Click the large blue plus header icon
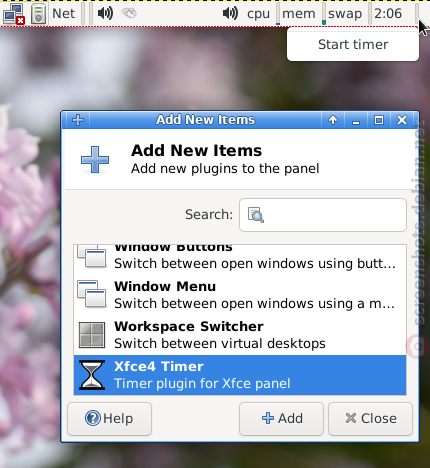 [x=95, y=160]
